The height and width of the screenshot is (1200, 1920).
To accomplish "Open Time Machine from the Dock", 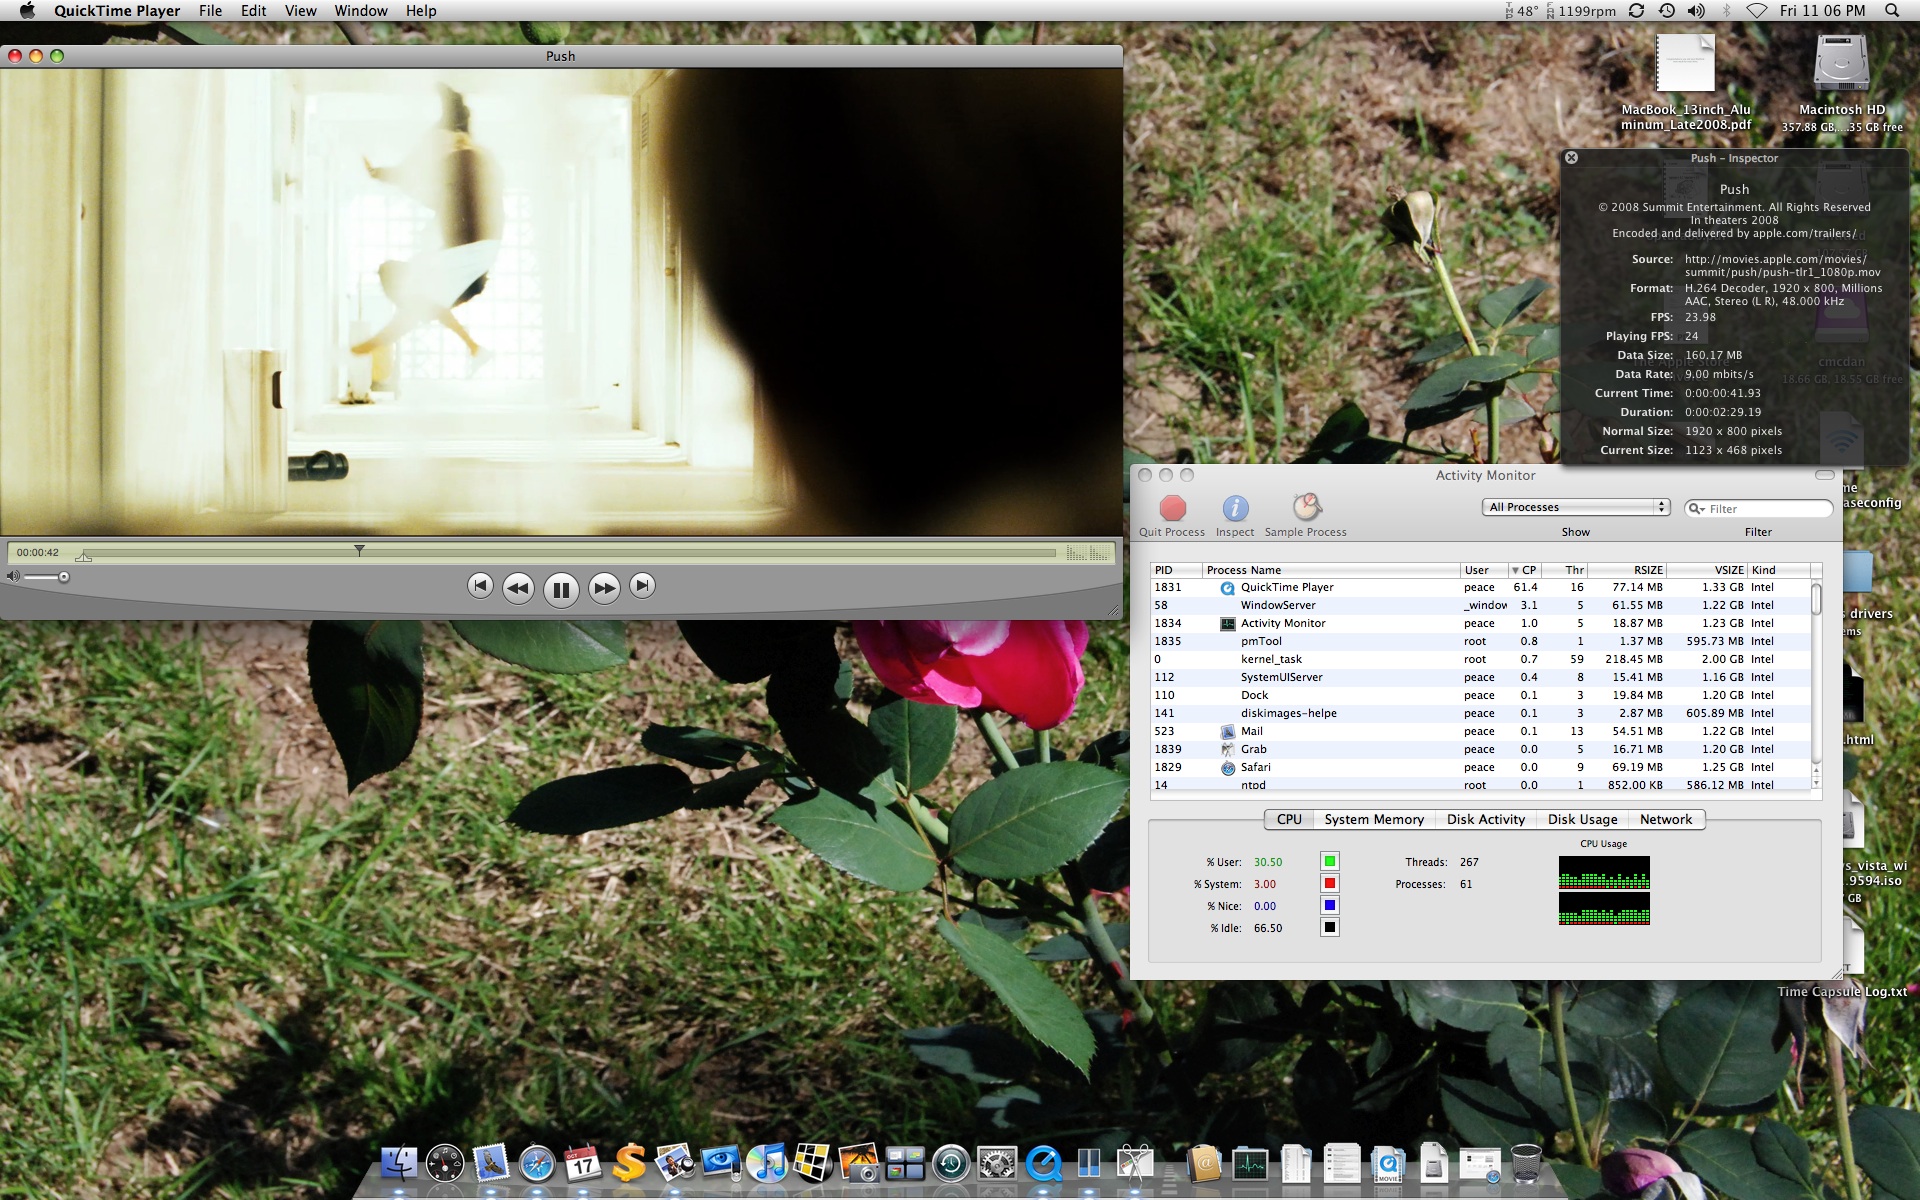I will coord(951,1164).
